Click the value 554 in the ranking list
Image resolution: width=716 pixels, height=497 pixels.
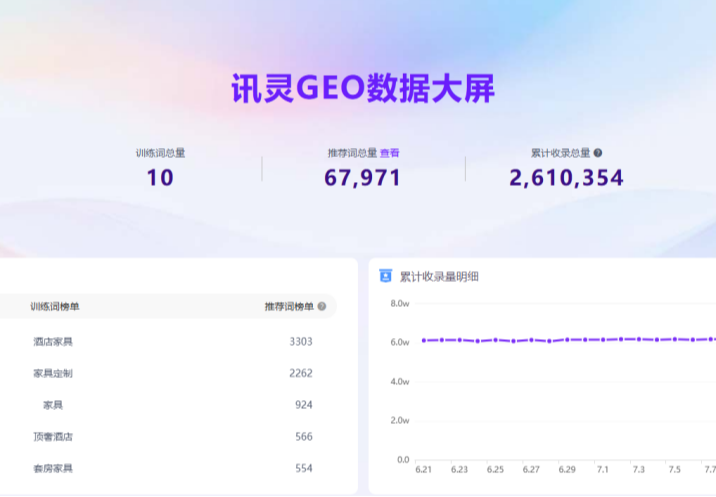(304, 468)
